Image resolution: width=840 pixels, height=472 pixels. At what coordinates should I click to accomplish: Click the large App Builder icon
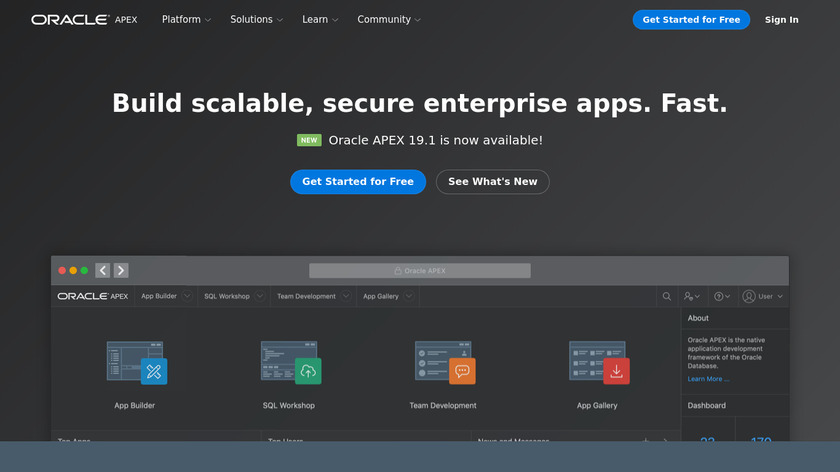(x=137, y=363)
